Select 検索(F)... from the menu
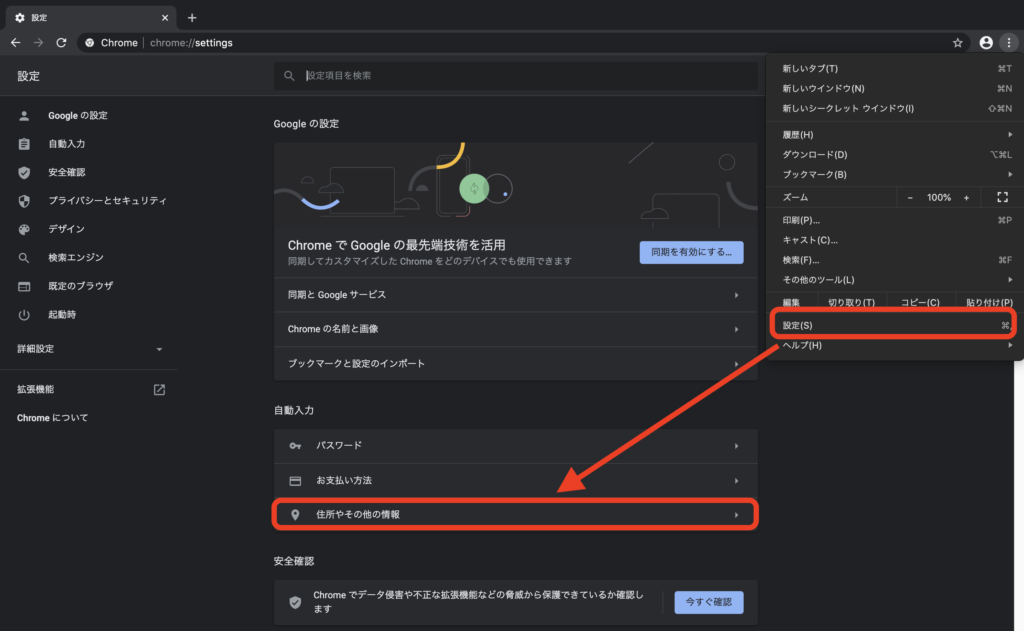 click(895, 260)
